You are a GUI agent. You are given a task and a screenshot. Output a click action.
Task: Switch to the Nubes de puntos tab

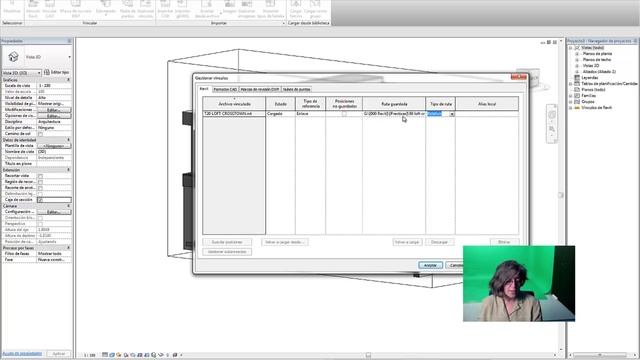[x=297, y=89]
